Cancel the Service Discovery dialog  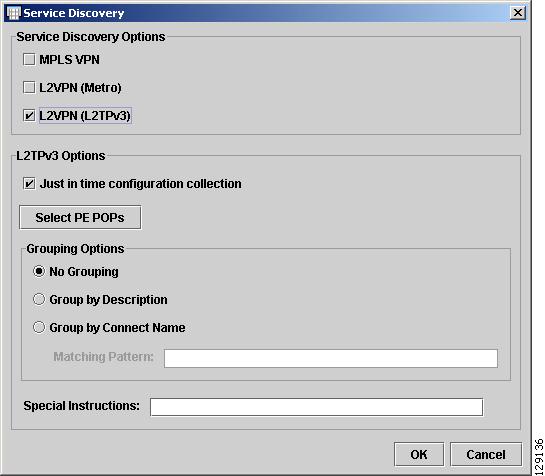[x=486, y=454]
